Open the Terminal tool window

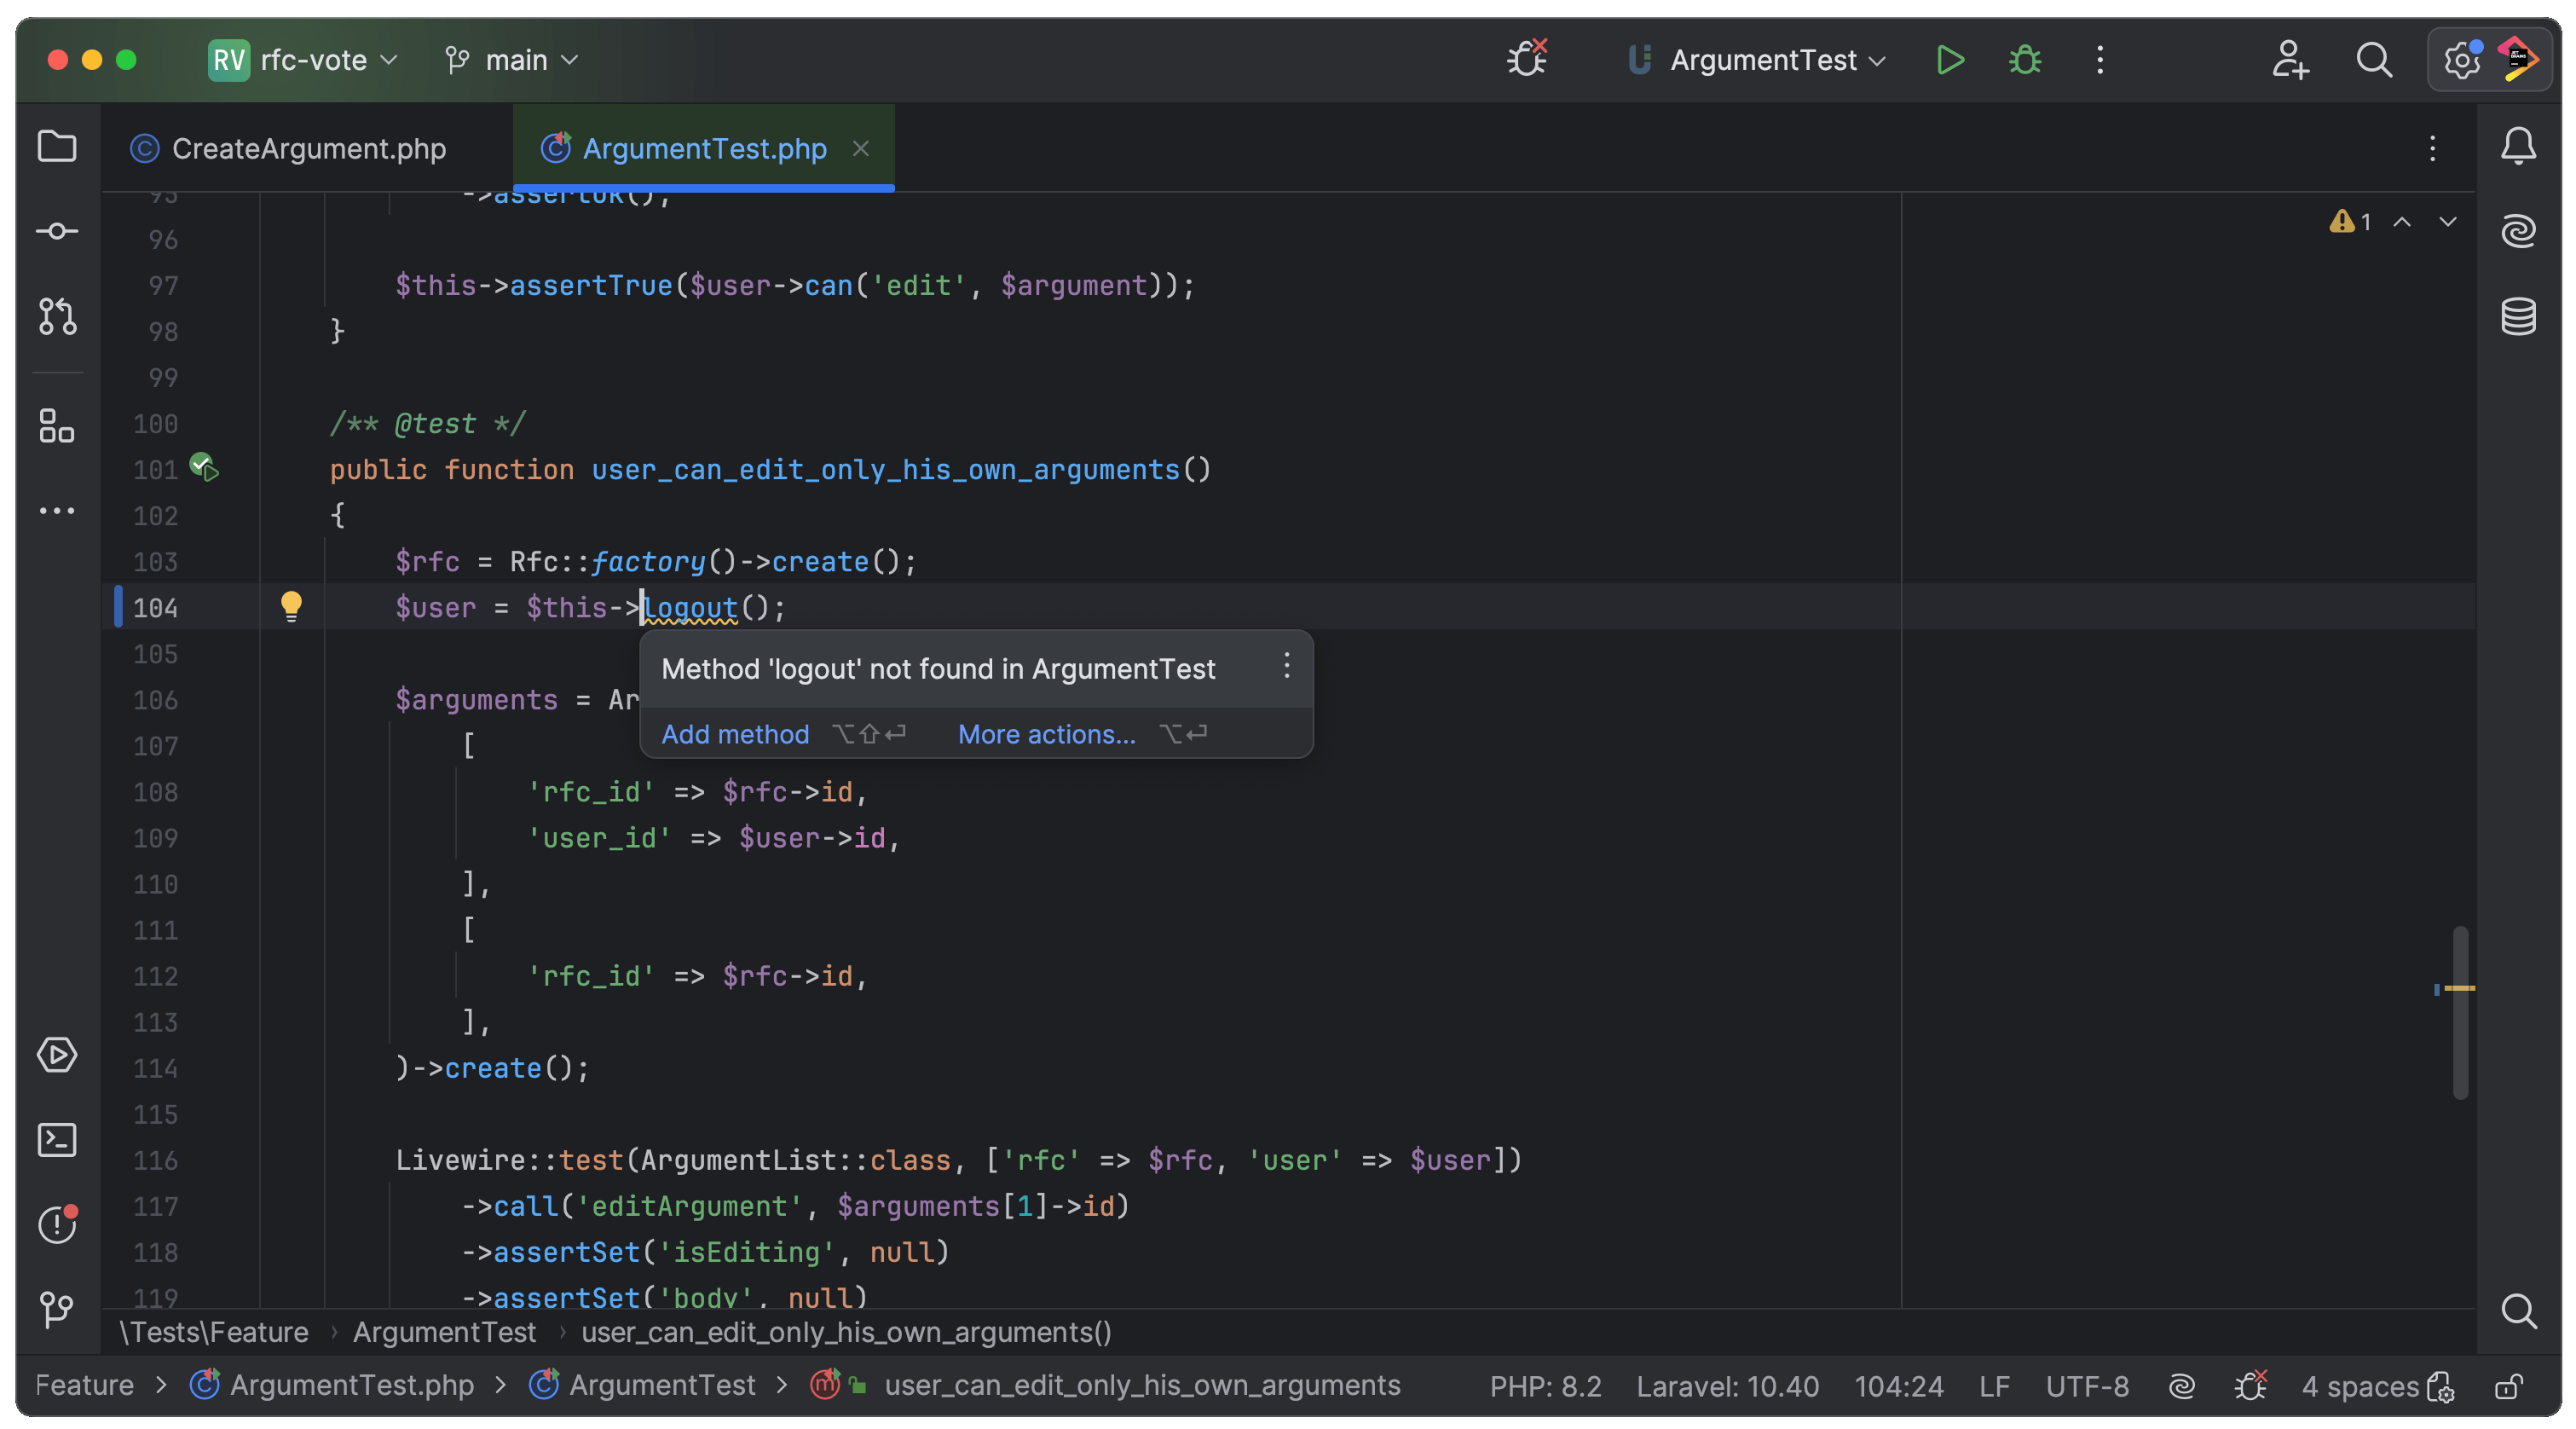click(x=56, y=1140)
